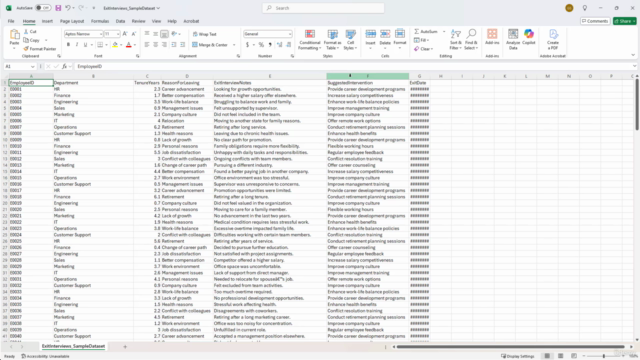640x360 pixels.
Task: Click the Paste icon in Clipboard group
Action: tap(14, 35)
